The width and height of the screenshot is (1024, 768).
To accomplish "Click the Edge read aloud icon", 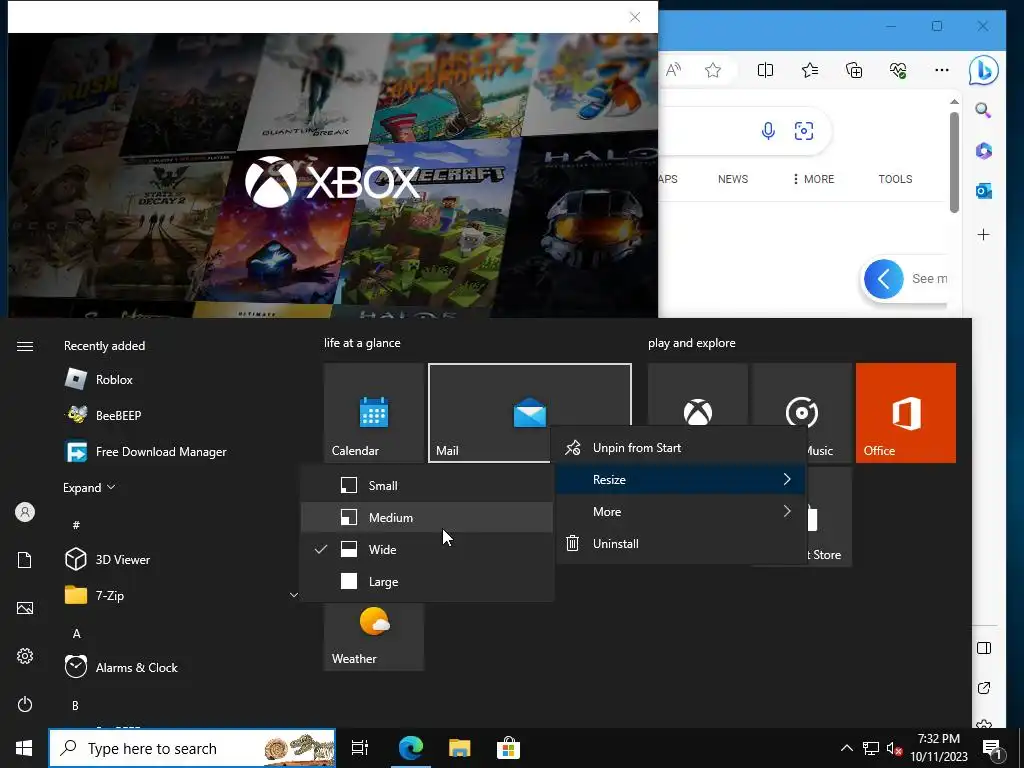I will pos(673,70).
